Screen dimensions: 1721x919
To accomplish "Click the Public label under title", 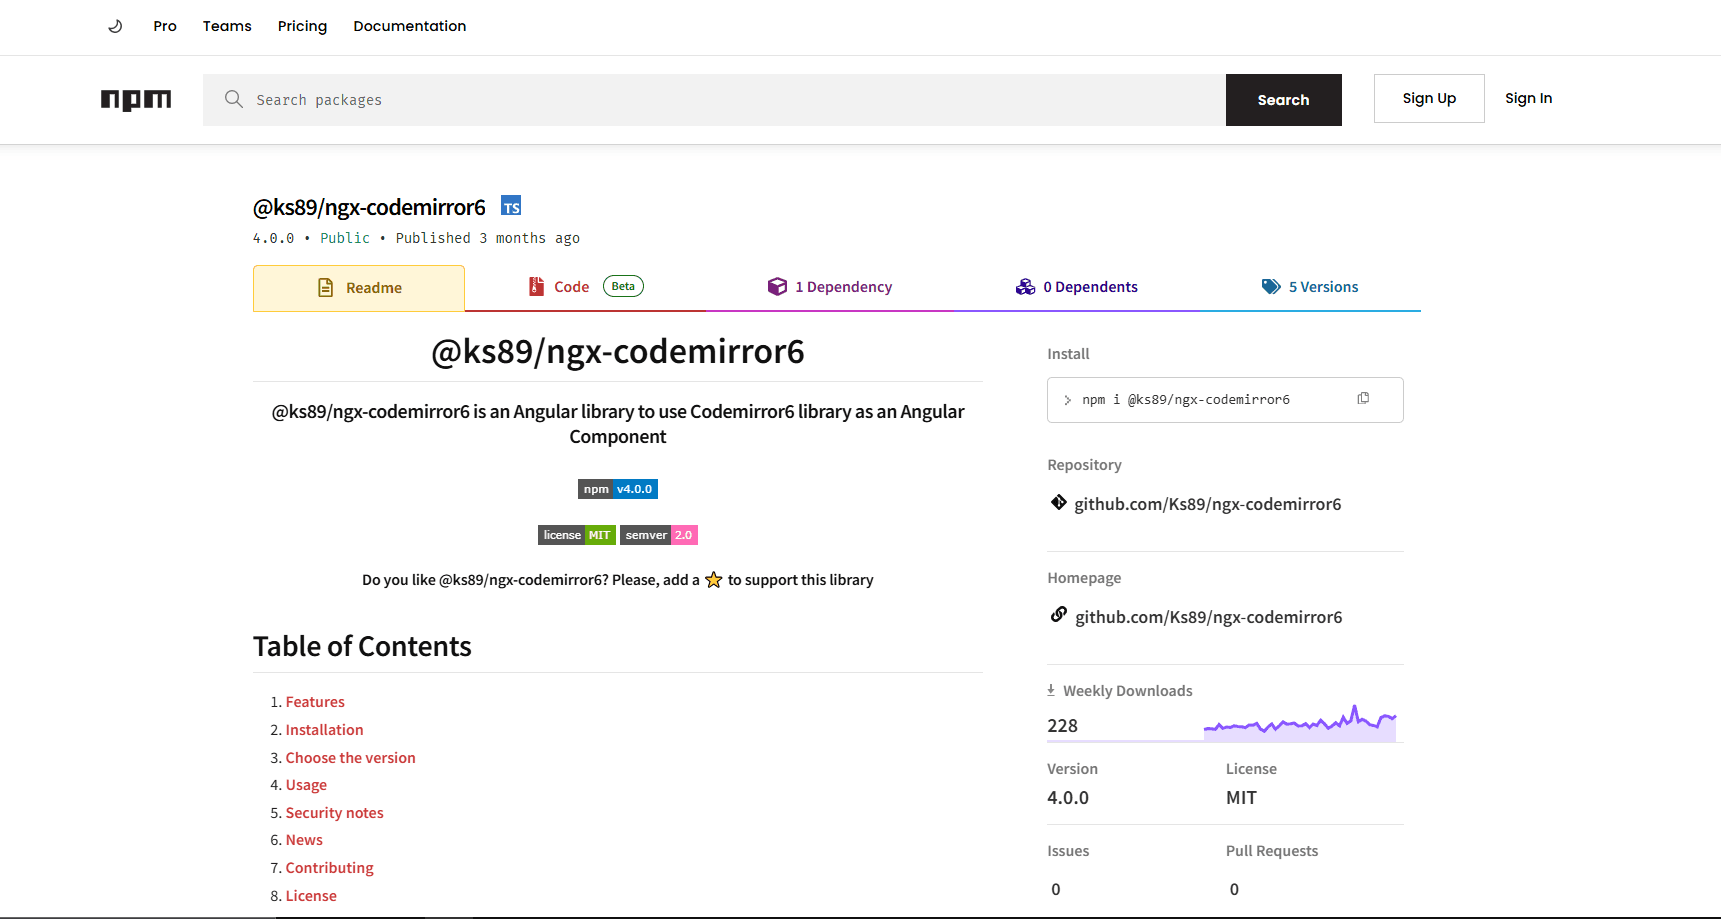I will [x=345, y=238].
